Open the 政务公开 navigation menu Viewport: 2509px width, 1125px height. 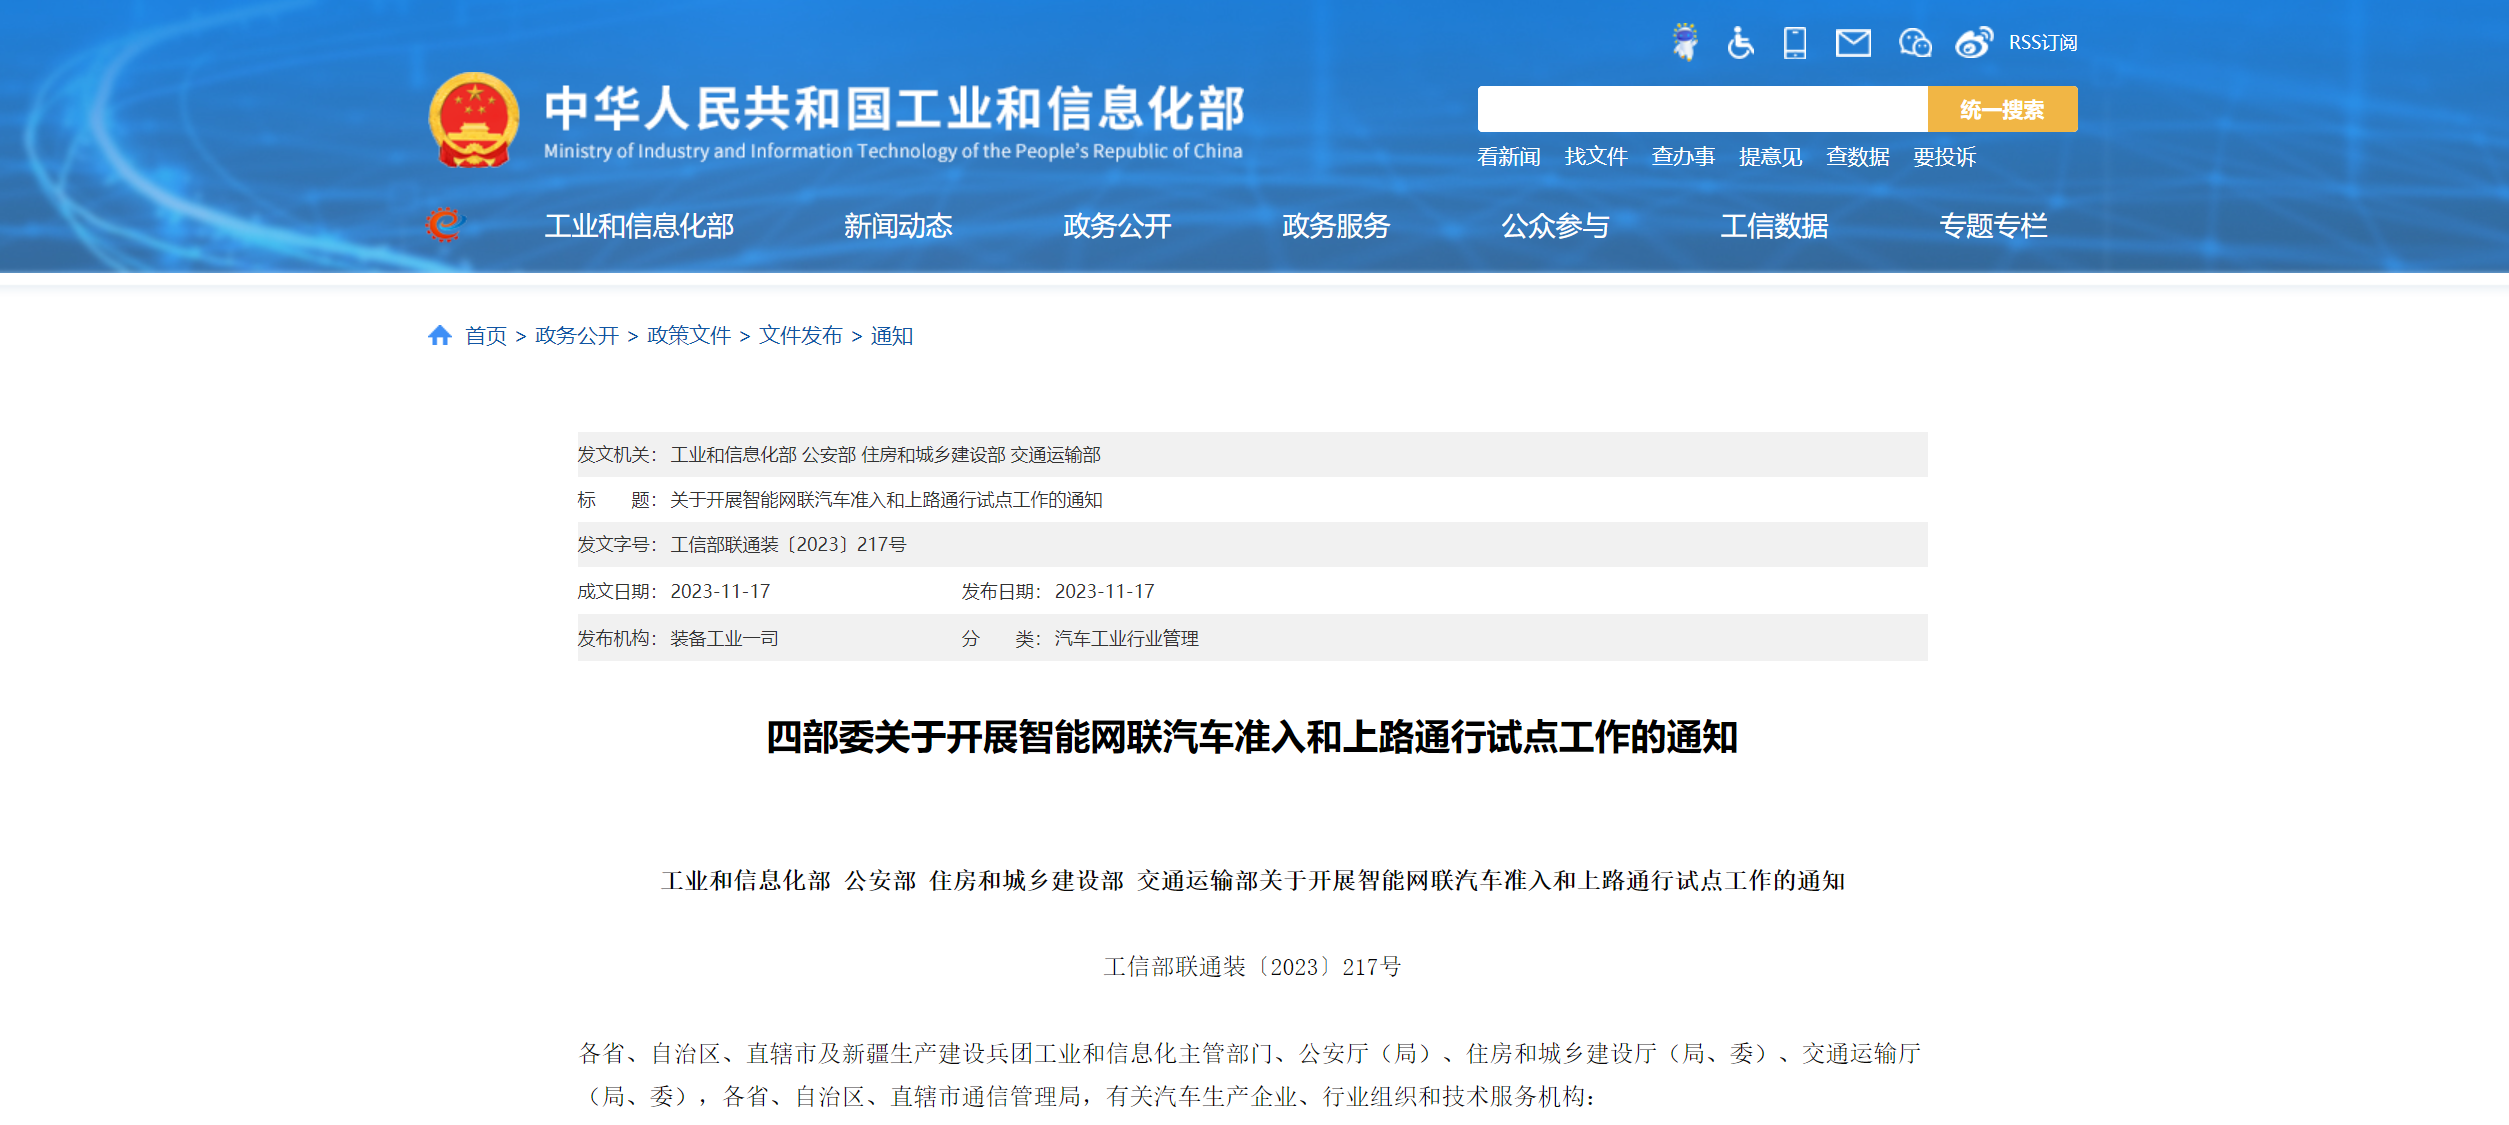[x=1117, y=226]
